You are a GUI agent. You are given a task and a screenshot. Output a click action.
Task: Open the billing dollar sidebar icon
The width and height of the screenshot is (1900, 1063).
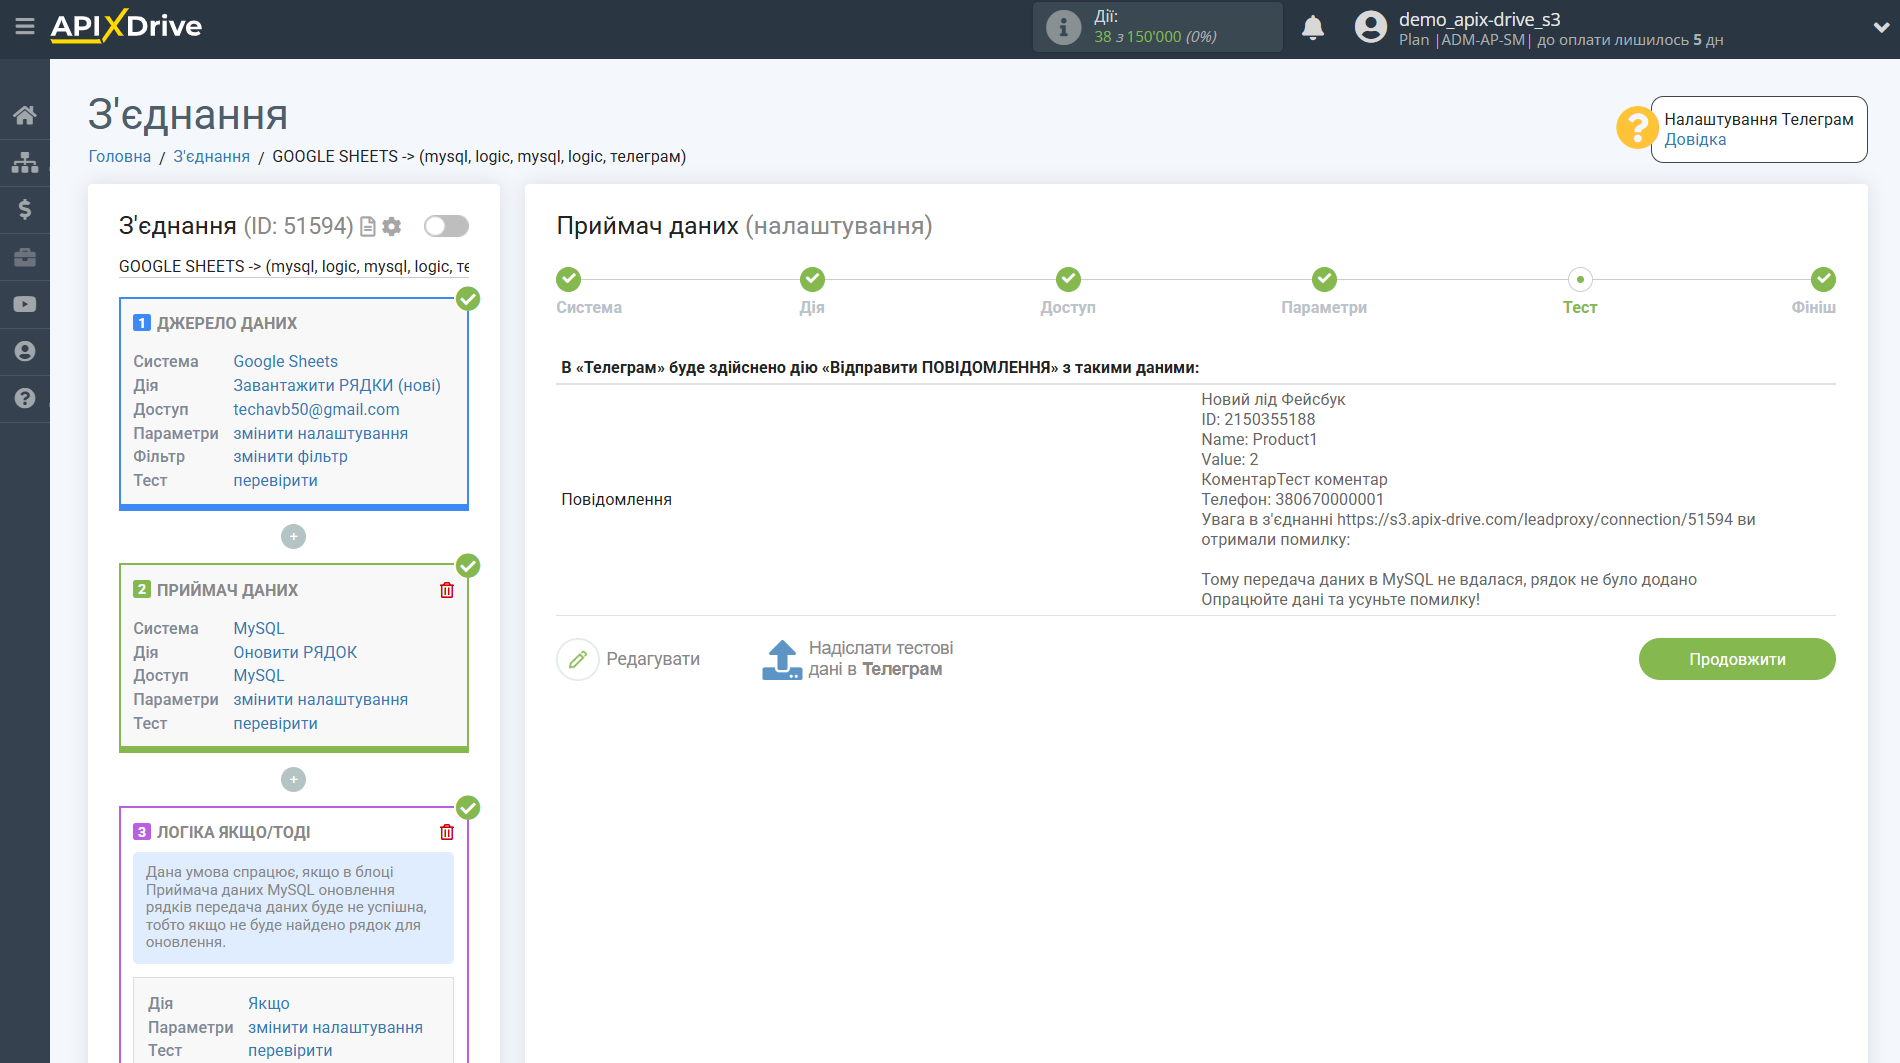pyautogui.click(x=25, y=209)
